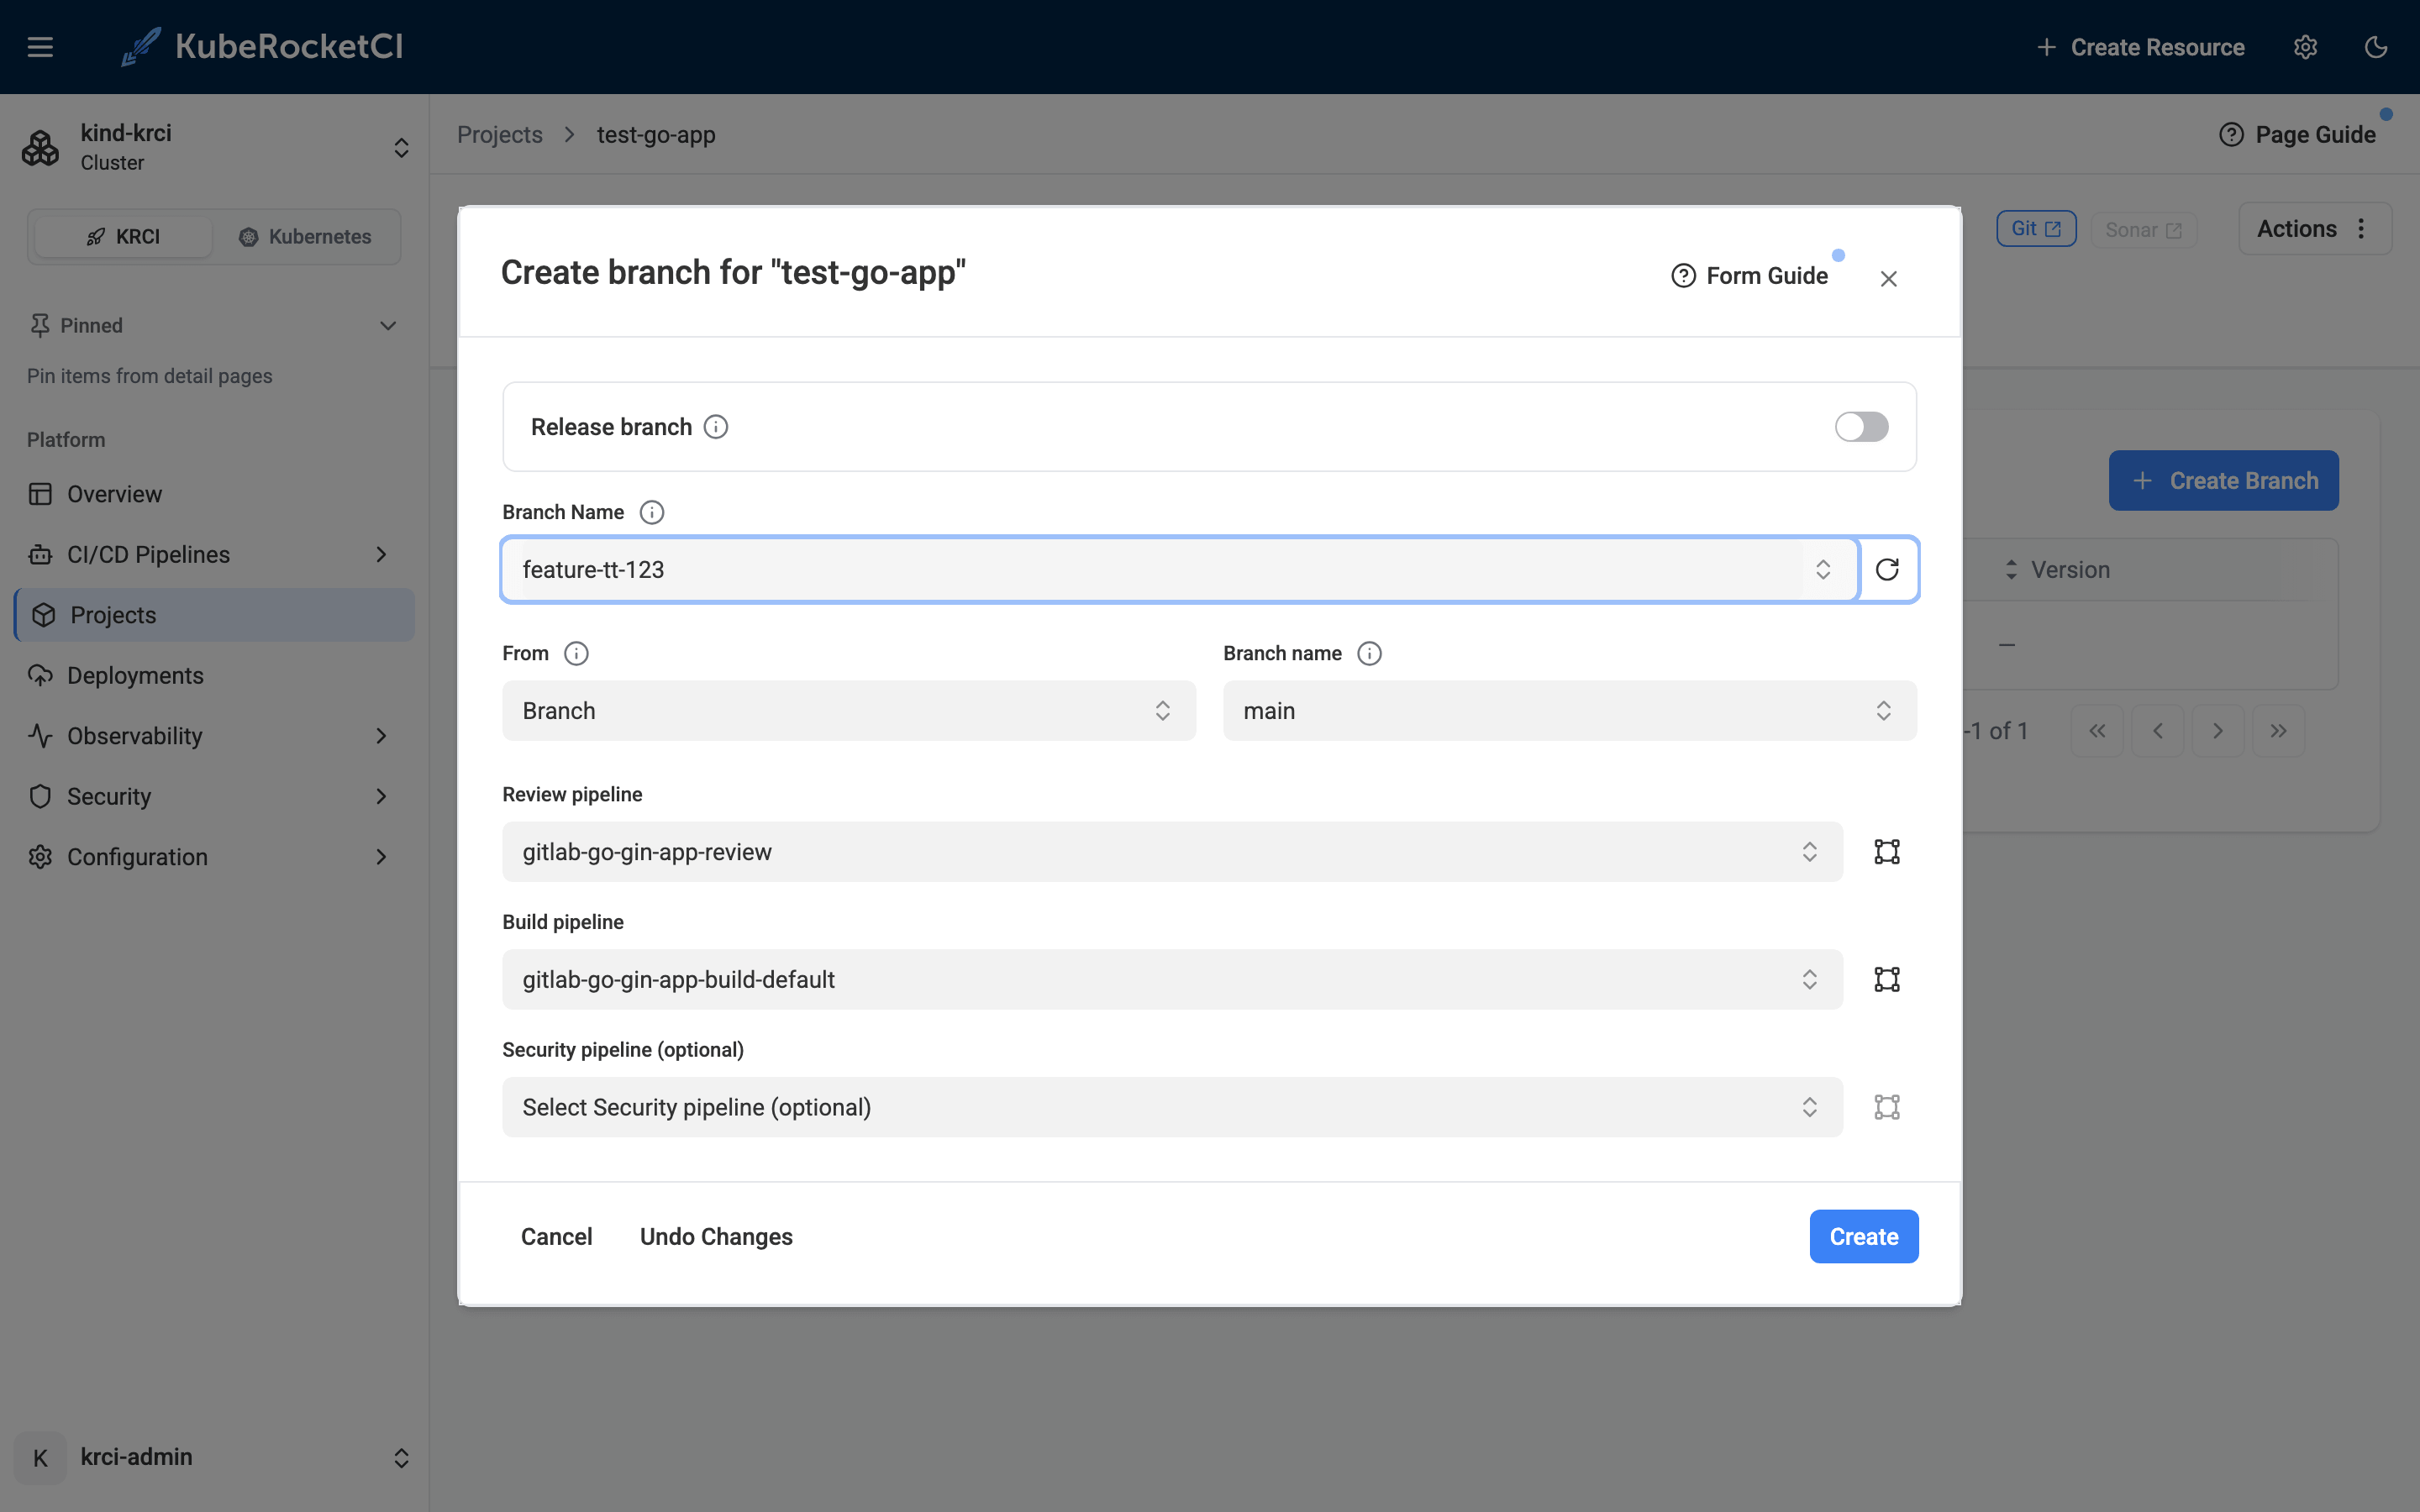Screen dimensions: 2420x1512
Task: Open Observability in the sidebar
Action: tap(134, 736)
